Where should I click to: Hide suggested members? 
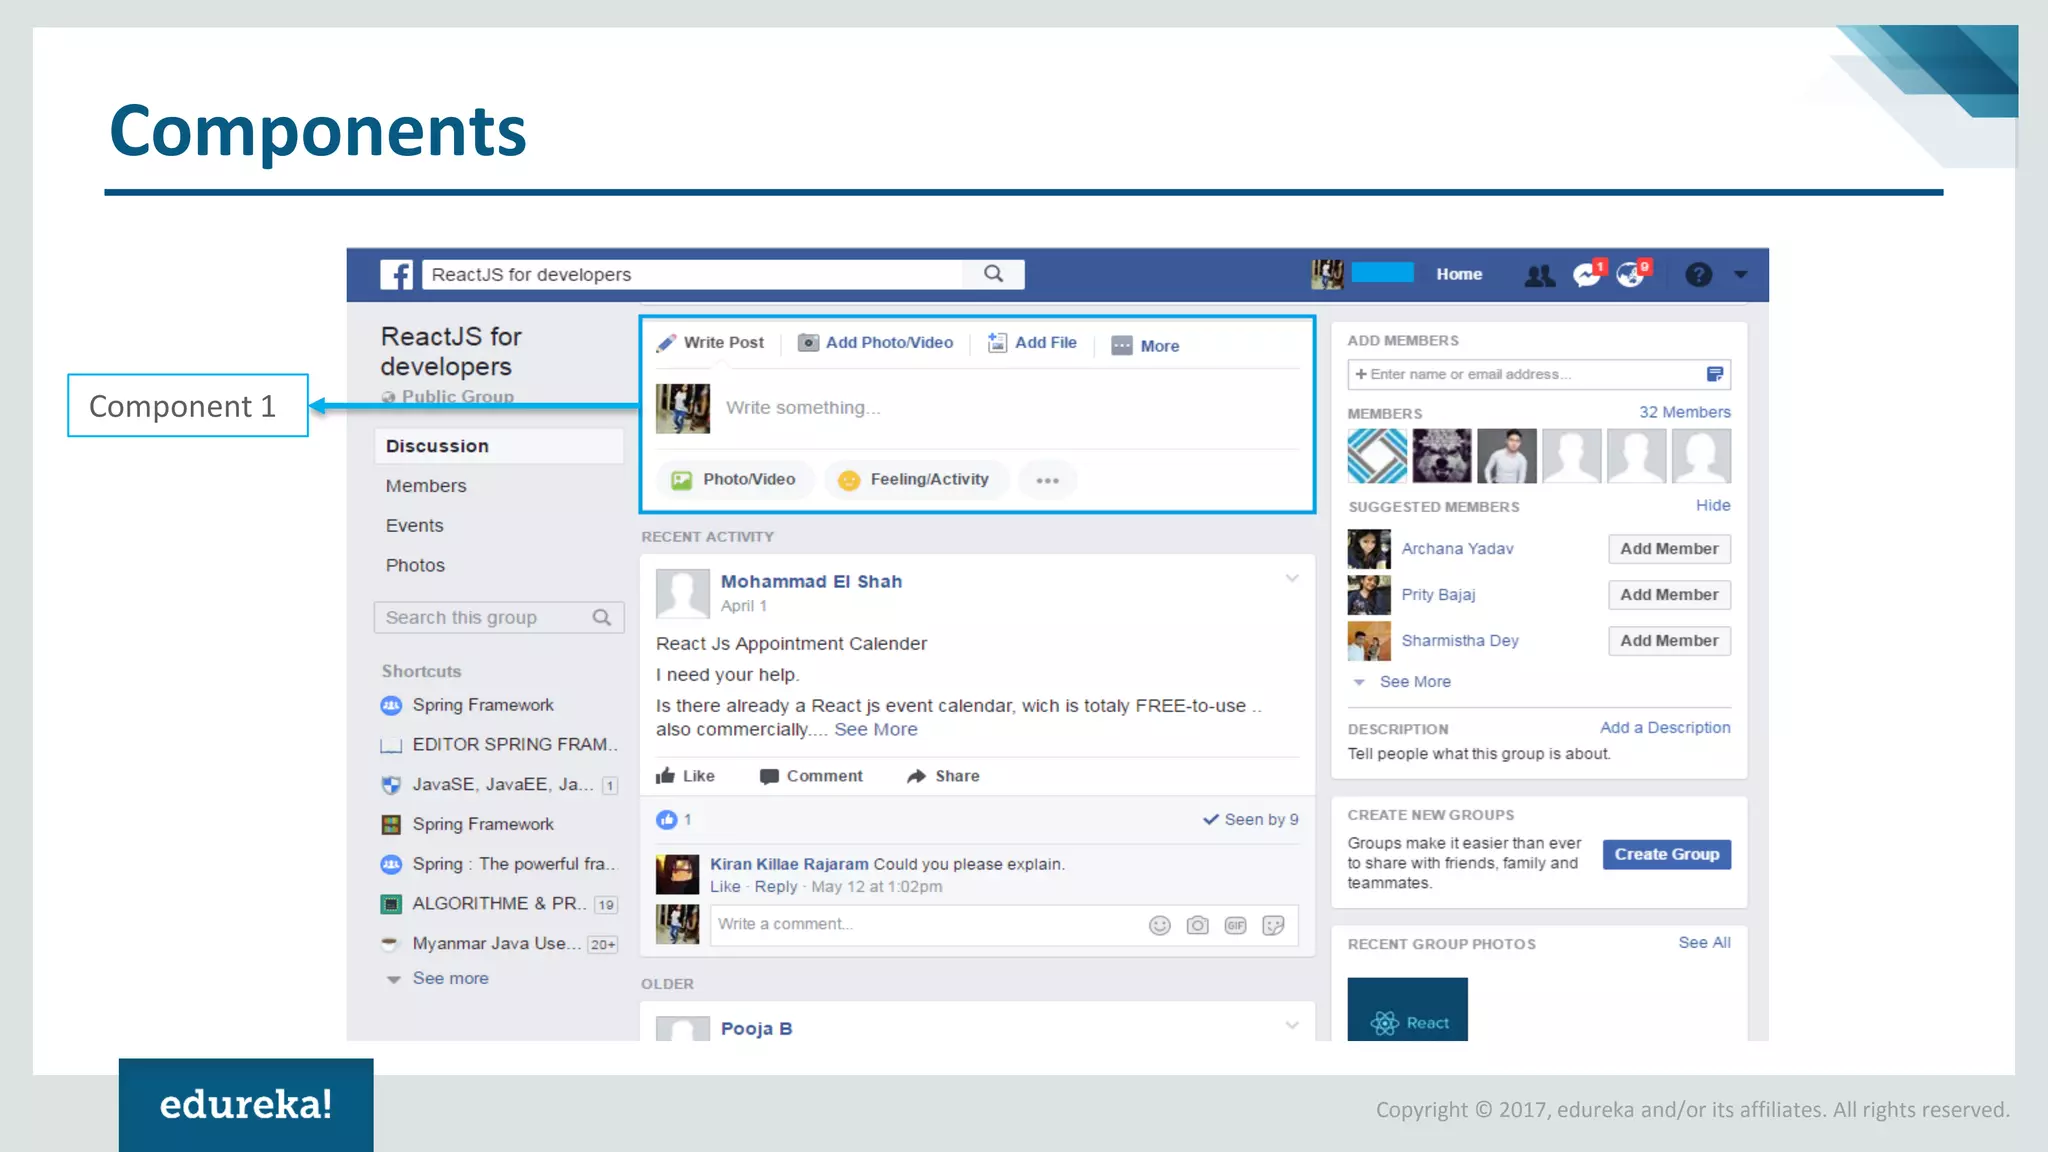[1713, 506]
